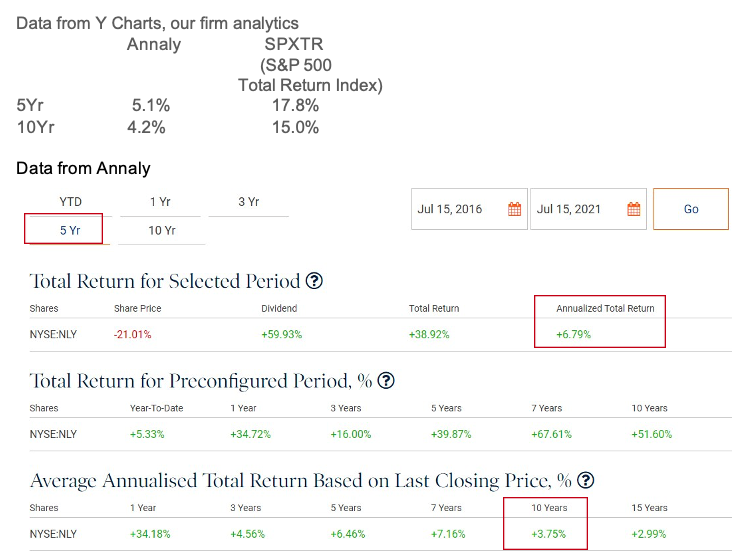Screen dimensions: 742x559
Task: Click help icon beside Average Annualised Total Return
Action: point(586,480)
